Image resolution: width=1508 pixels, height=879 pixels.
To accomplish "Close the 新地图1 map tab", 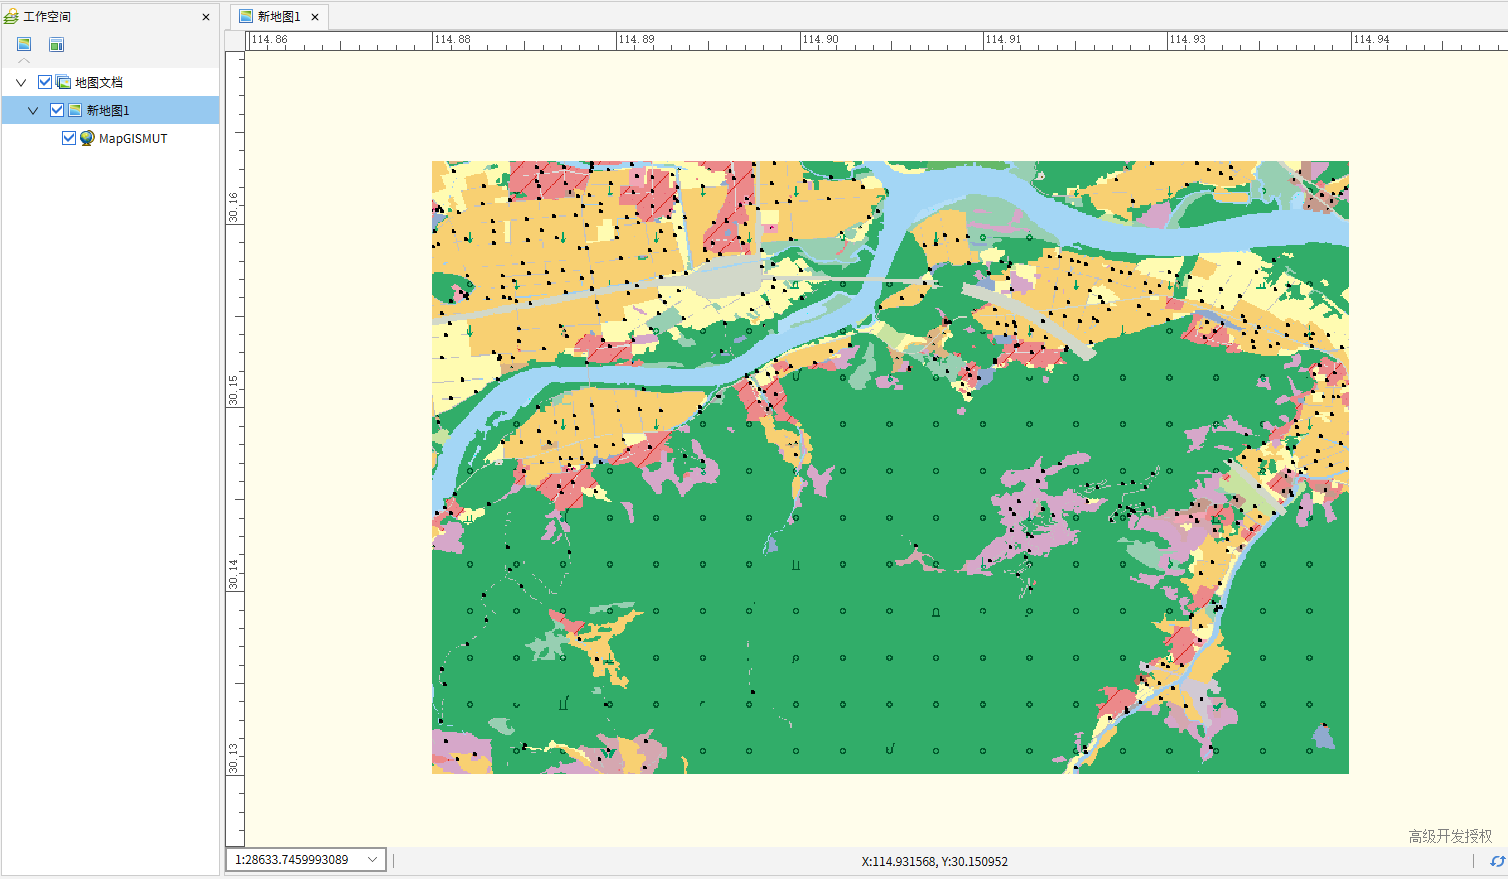I will pos(315,17).
